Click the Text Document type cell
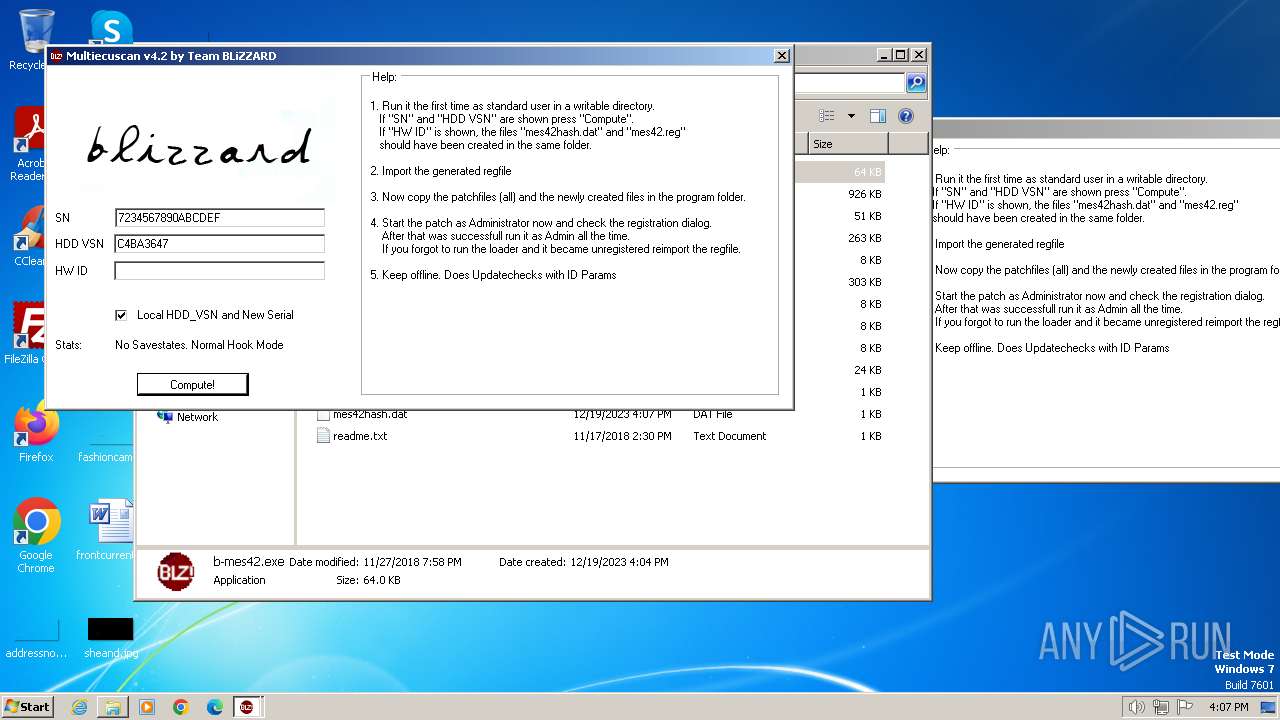This screenshot has width=1280, height=720. click(x=729, y=436)
